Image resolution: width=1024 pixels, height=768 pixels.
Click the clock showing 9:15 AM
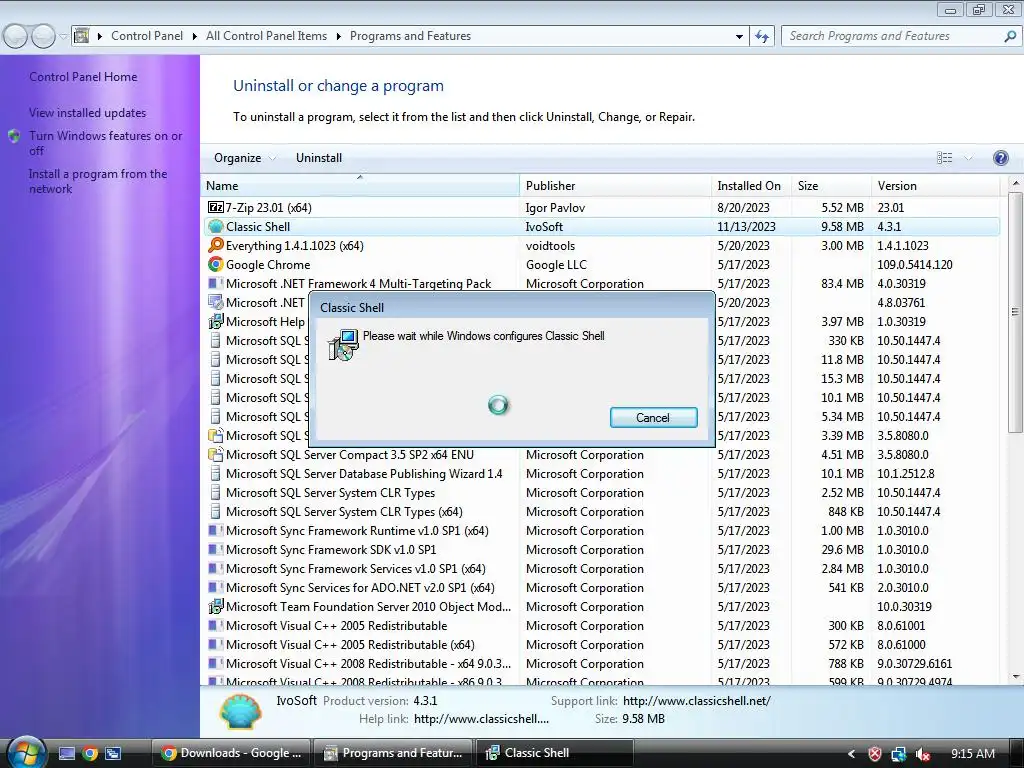[x=972, y=754]
